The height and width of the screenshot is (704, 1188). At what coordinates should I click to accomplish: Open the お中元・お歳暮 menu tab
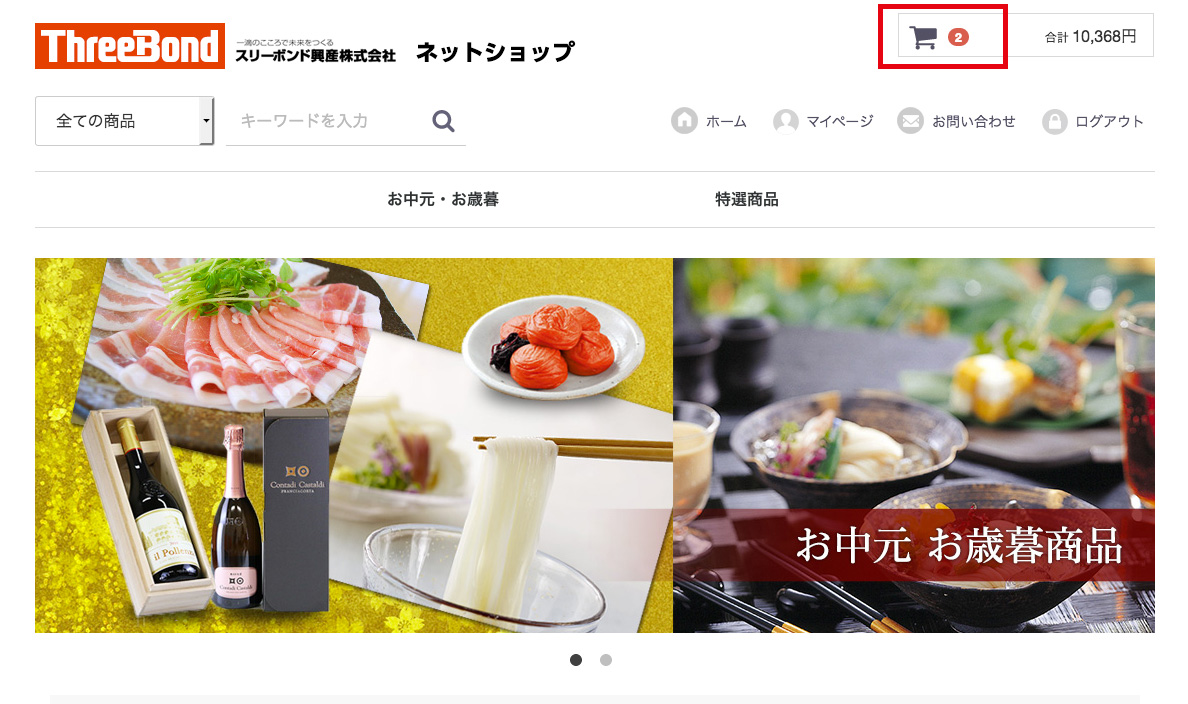(x=442, y=199)
